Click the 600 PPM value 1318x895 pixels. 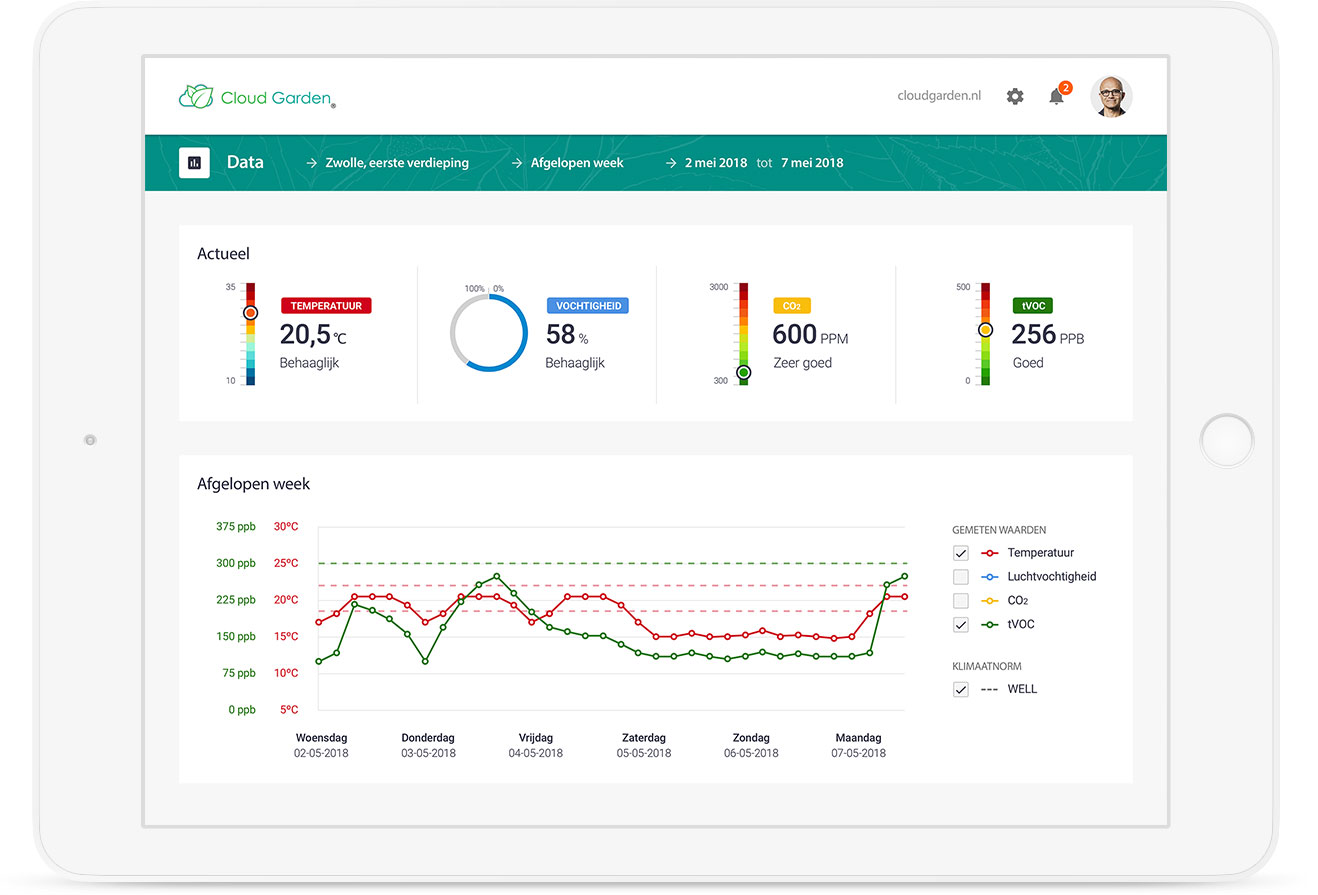point(810,335)
